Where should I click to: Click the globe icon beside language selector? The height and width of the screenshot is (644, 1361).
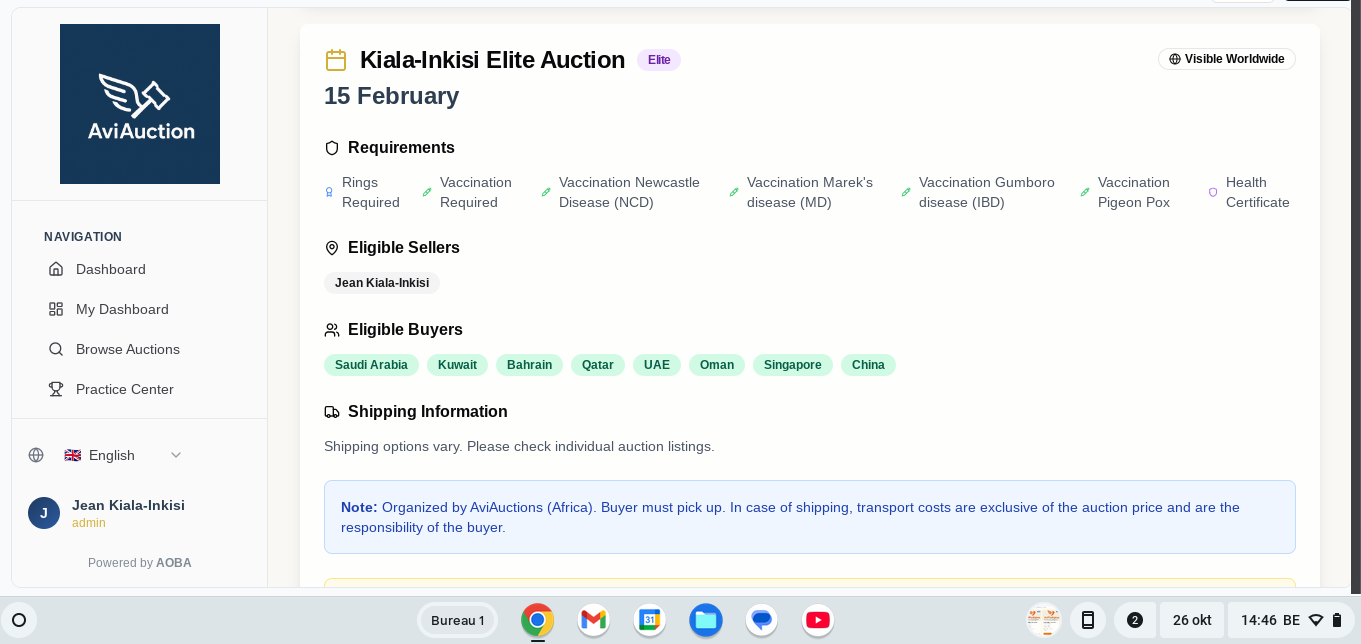pos(36,455)
